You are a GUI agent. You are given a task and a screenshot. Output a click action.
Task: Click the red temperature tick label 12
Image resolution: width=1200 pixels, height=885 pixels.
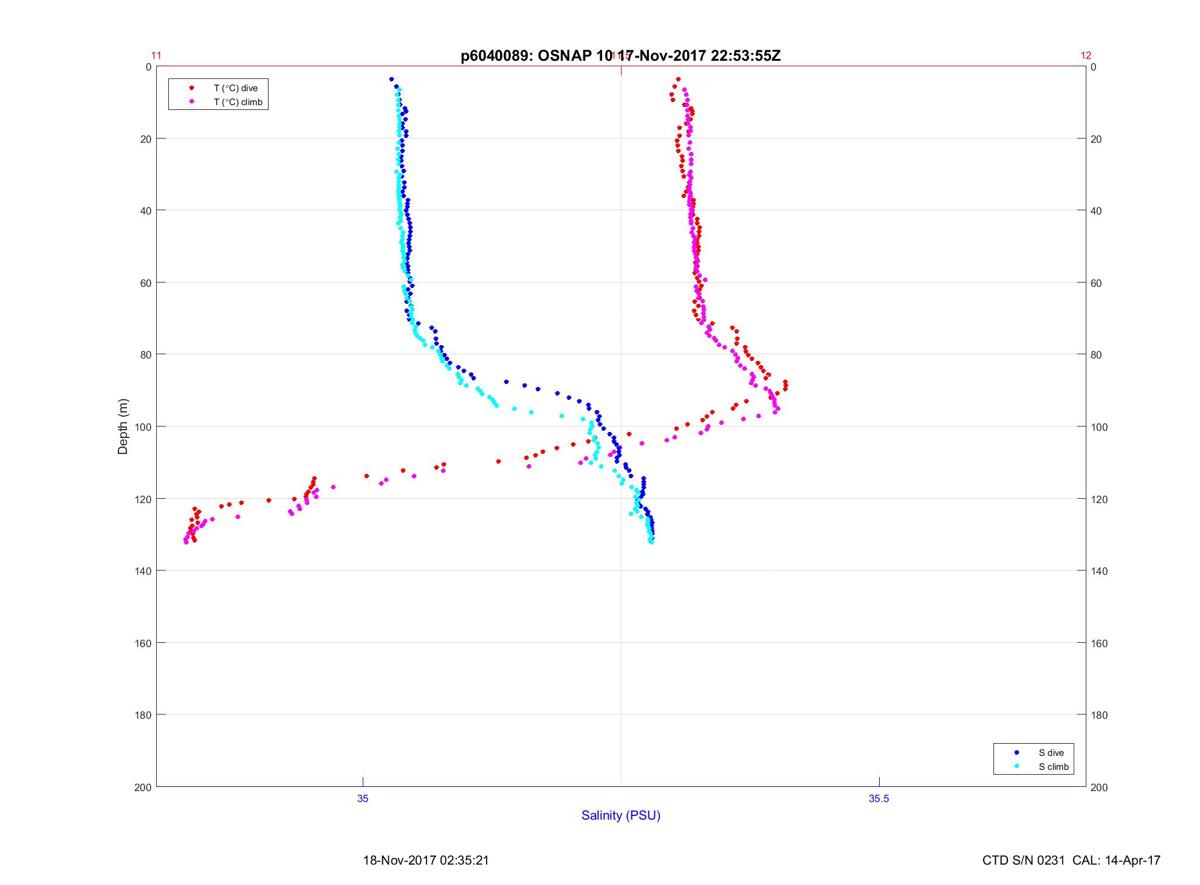[1086, 56]
